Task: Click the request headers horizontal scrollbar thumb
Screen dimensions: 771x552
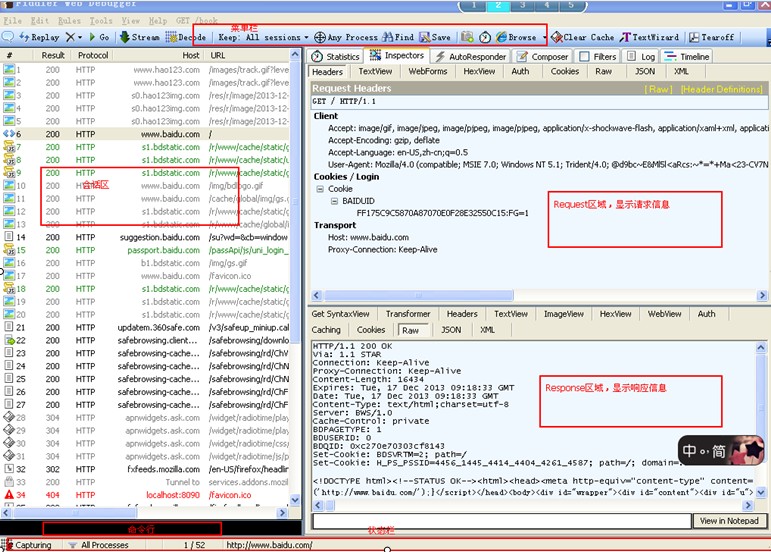Action: (418, 295)
